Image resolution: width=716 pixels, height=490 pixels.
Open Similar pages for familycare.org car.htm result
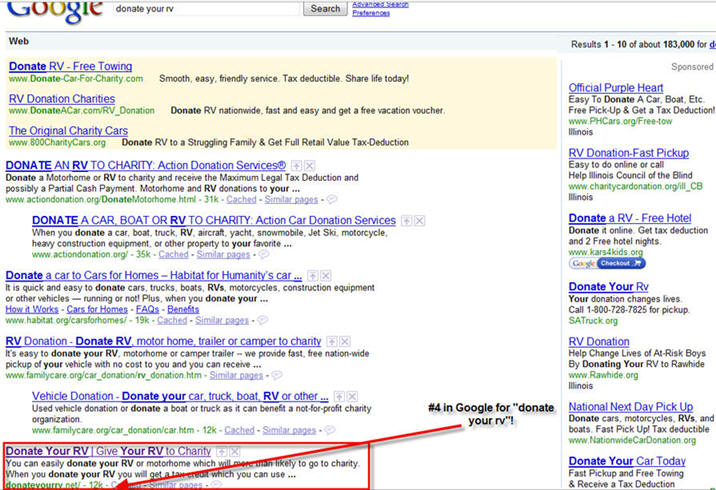pyautogui.click(x=289, y=430)
